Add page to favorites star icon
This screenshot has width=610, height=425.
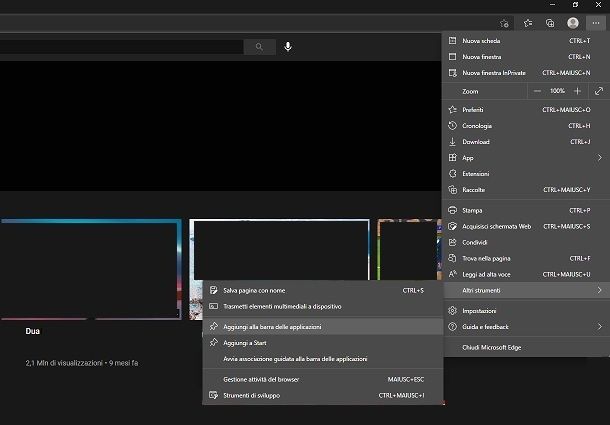(x=504, y=23)
